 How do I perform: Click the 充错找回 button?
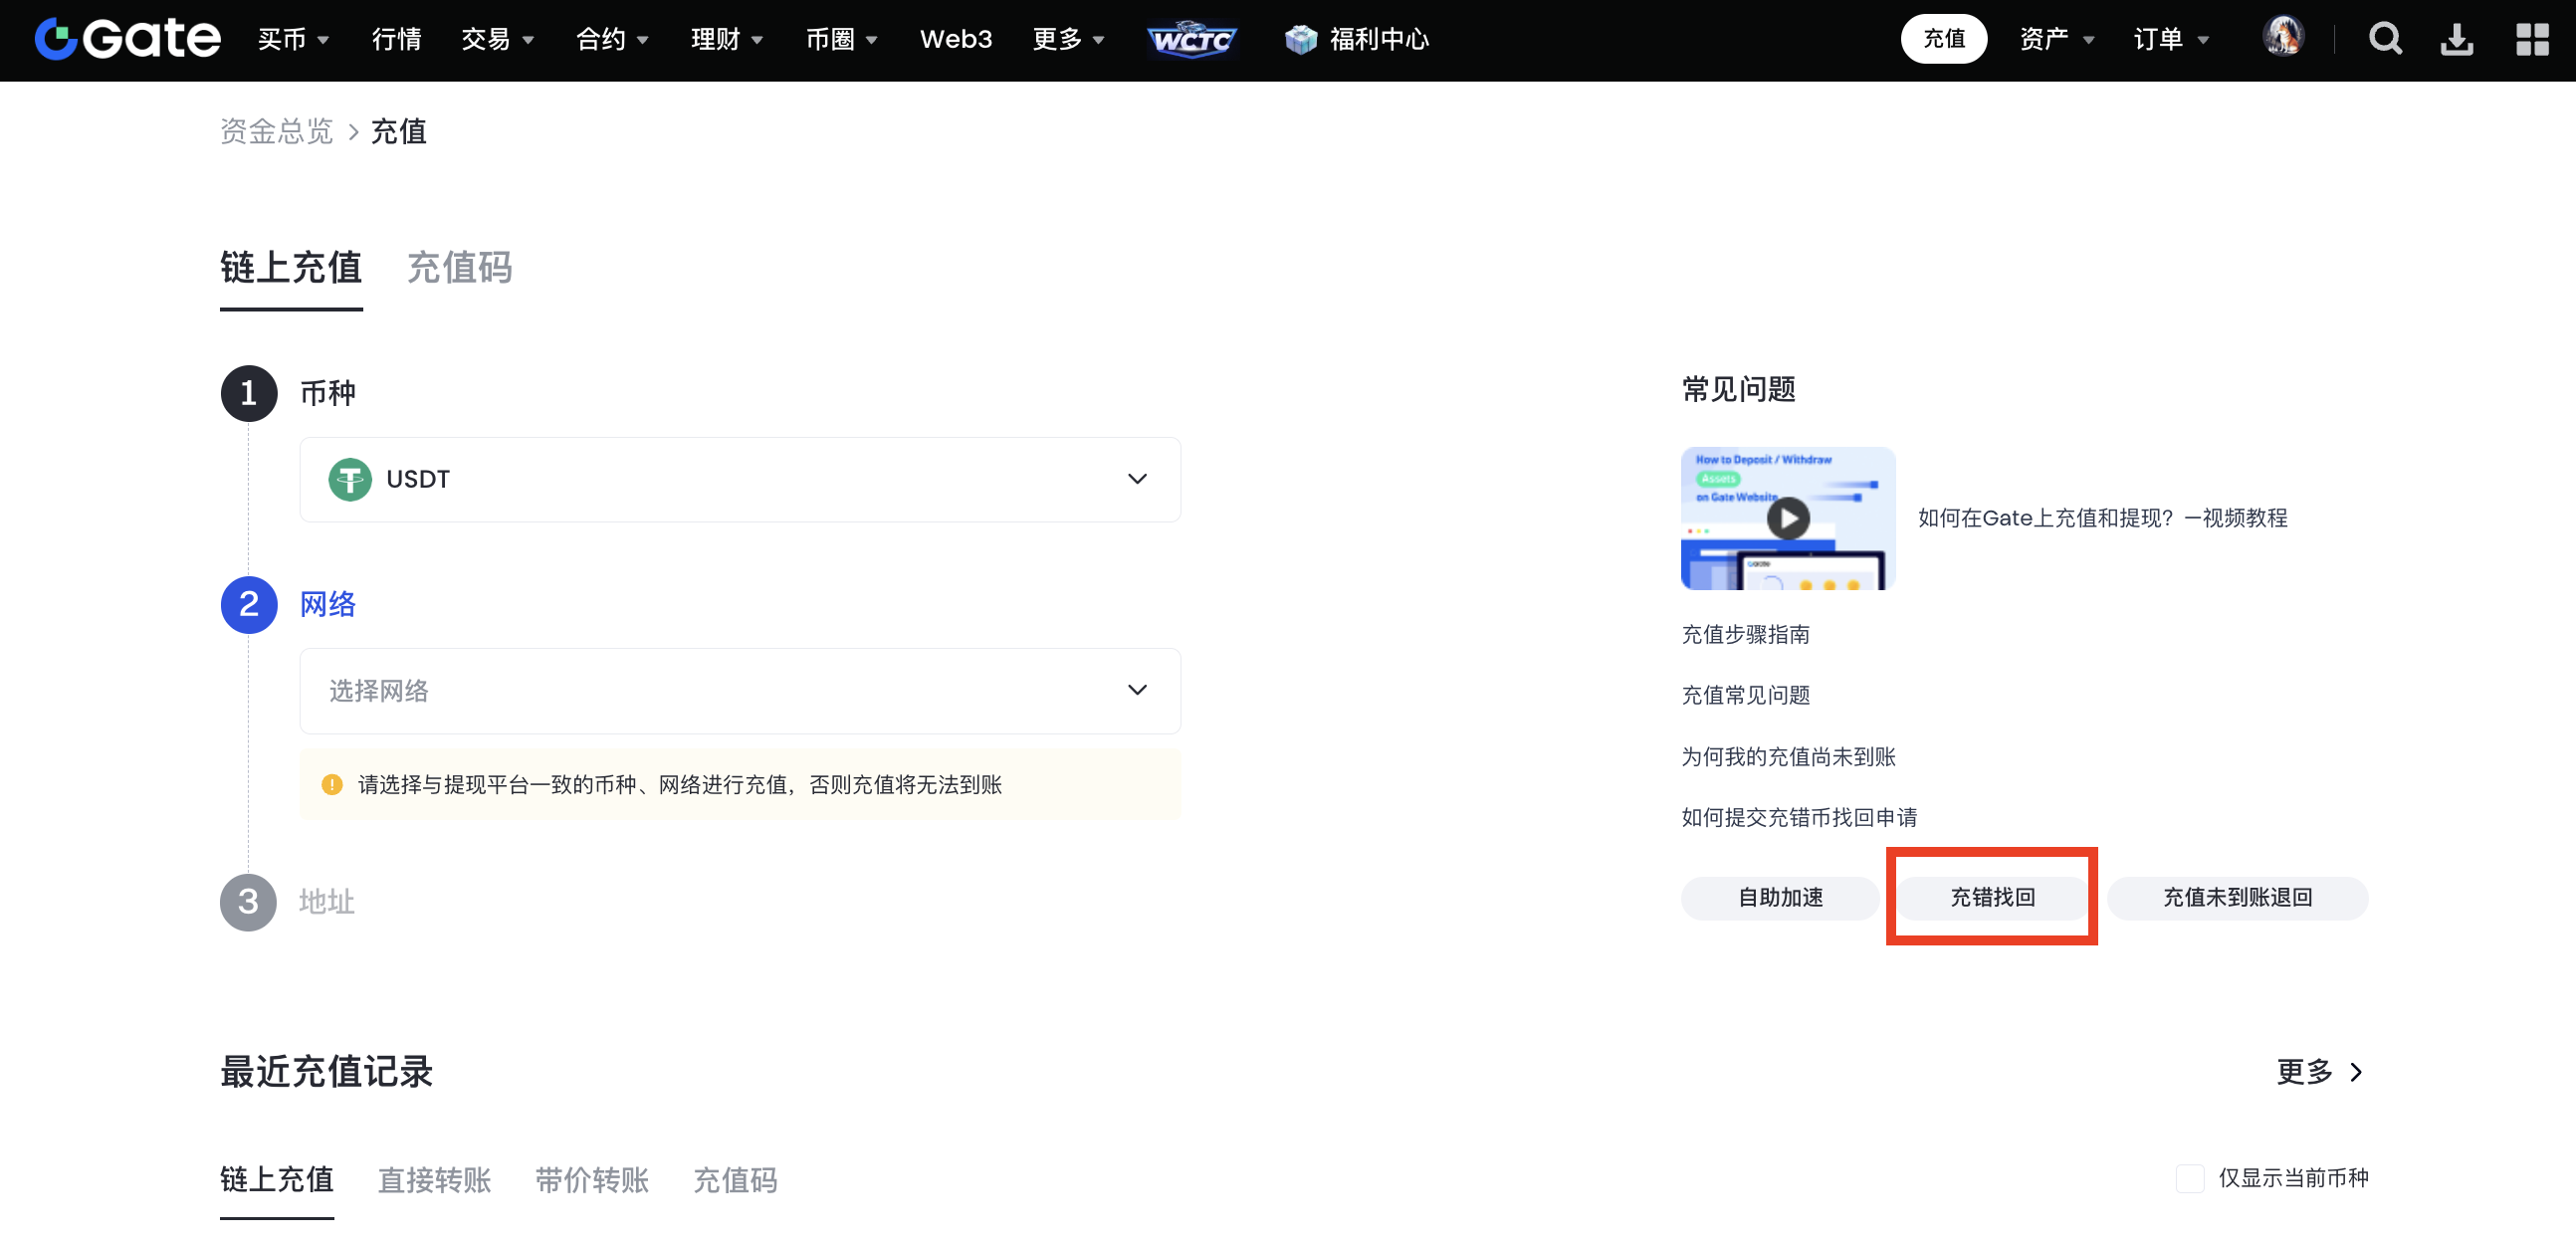pyautogui.click(x=1992, y=897)
